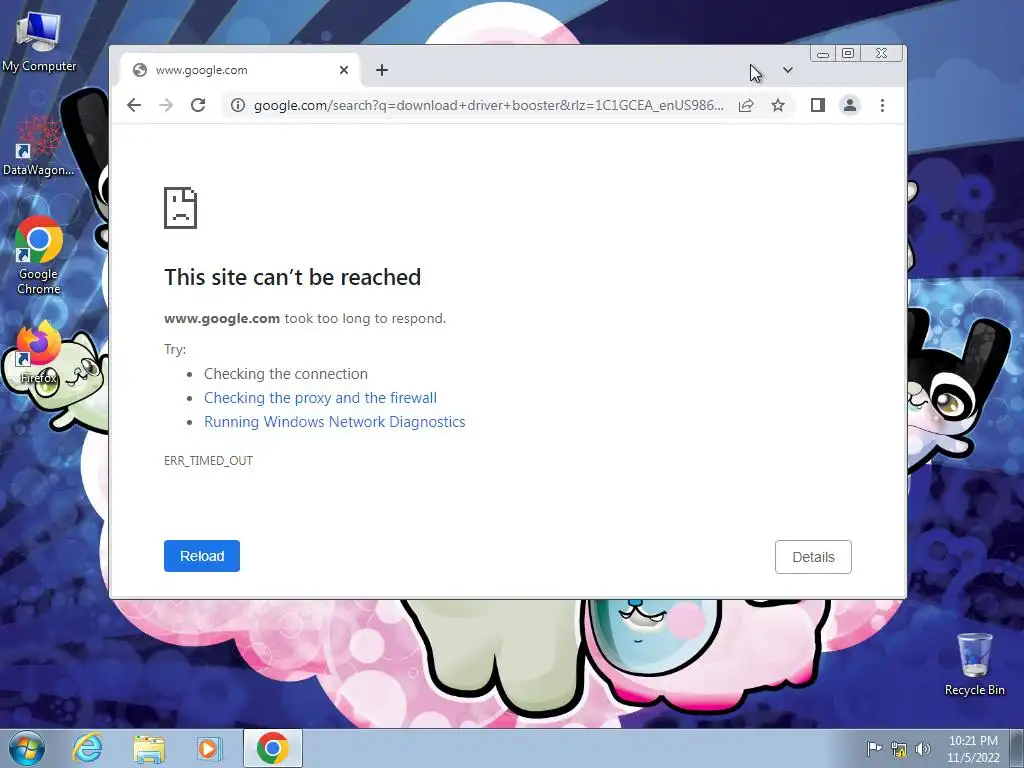Open the Chrome profile menu
The height and width of the screenshot is (768, 1024).
[850, 105]
